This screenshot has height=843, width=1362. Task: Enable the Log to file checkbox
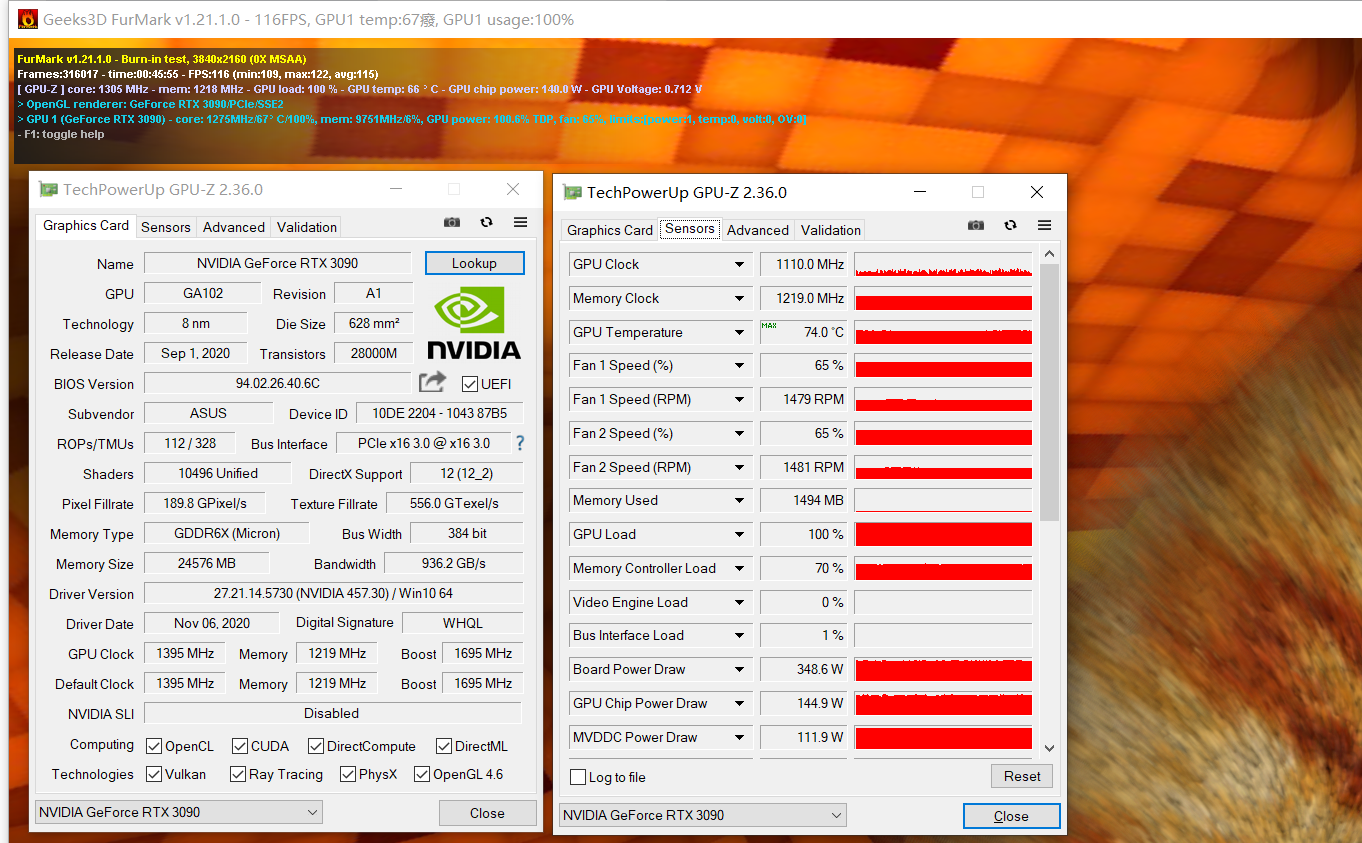578,777
